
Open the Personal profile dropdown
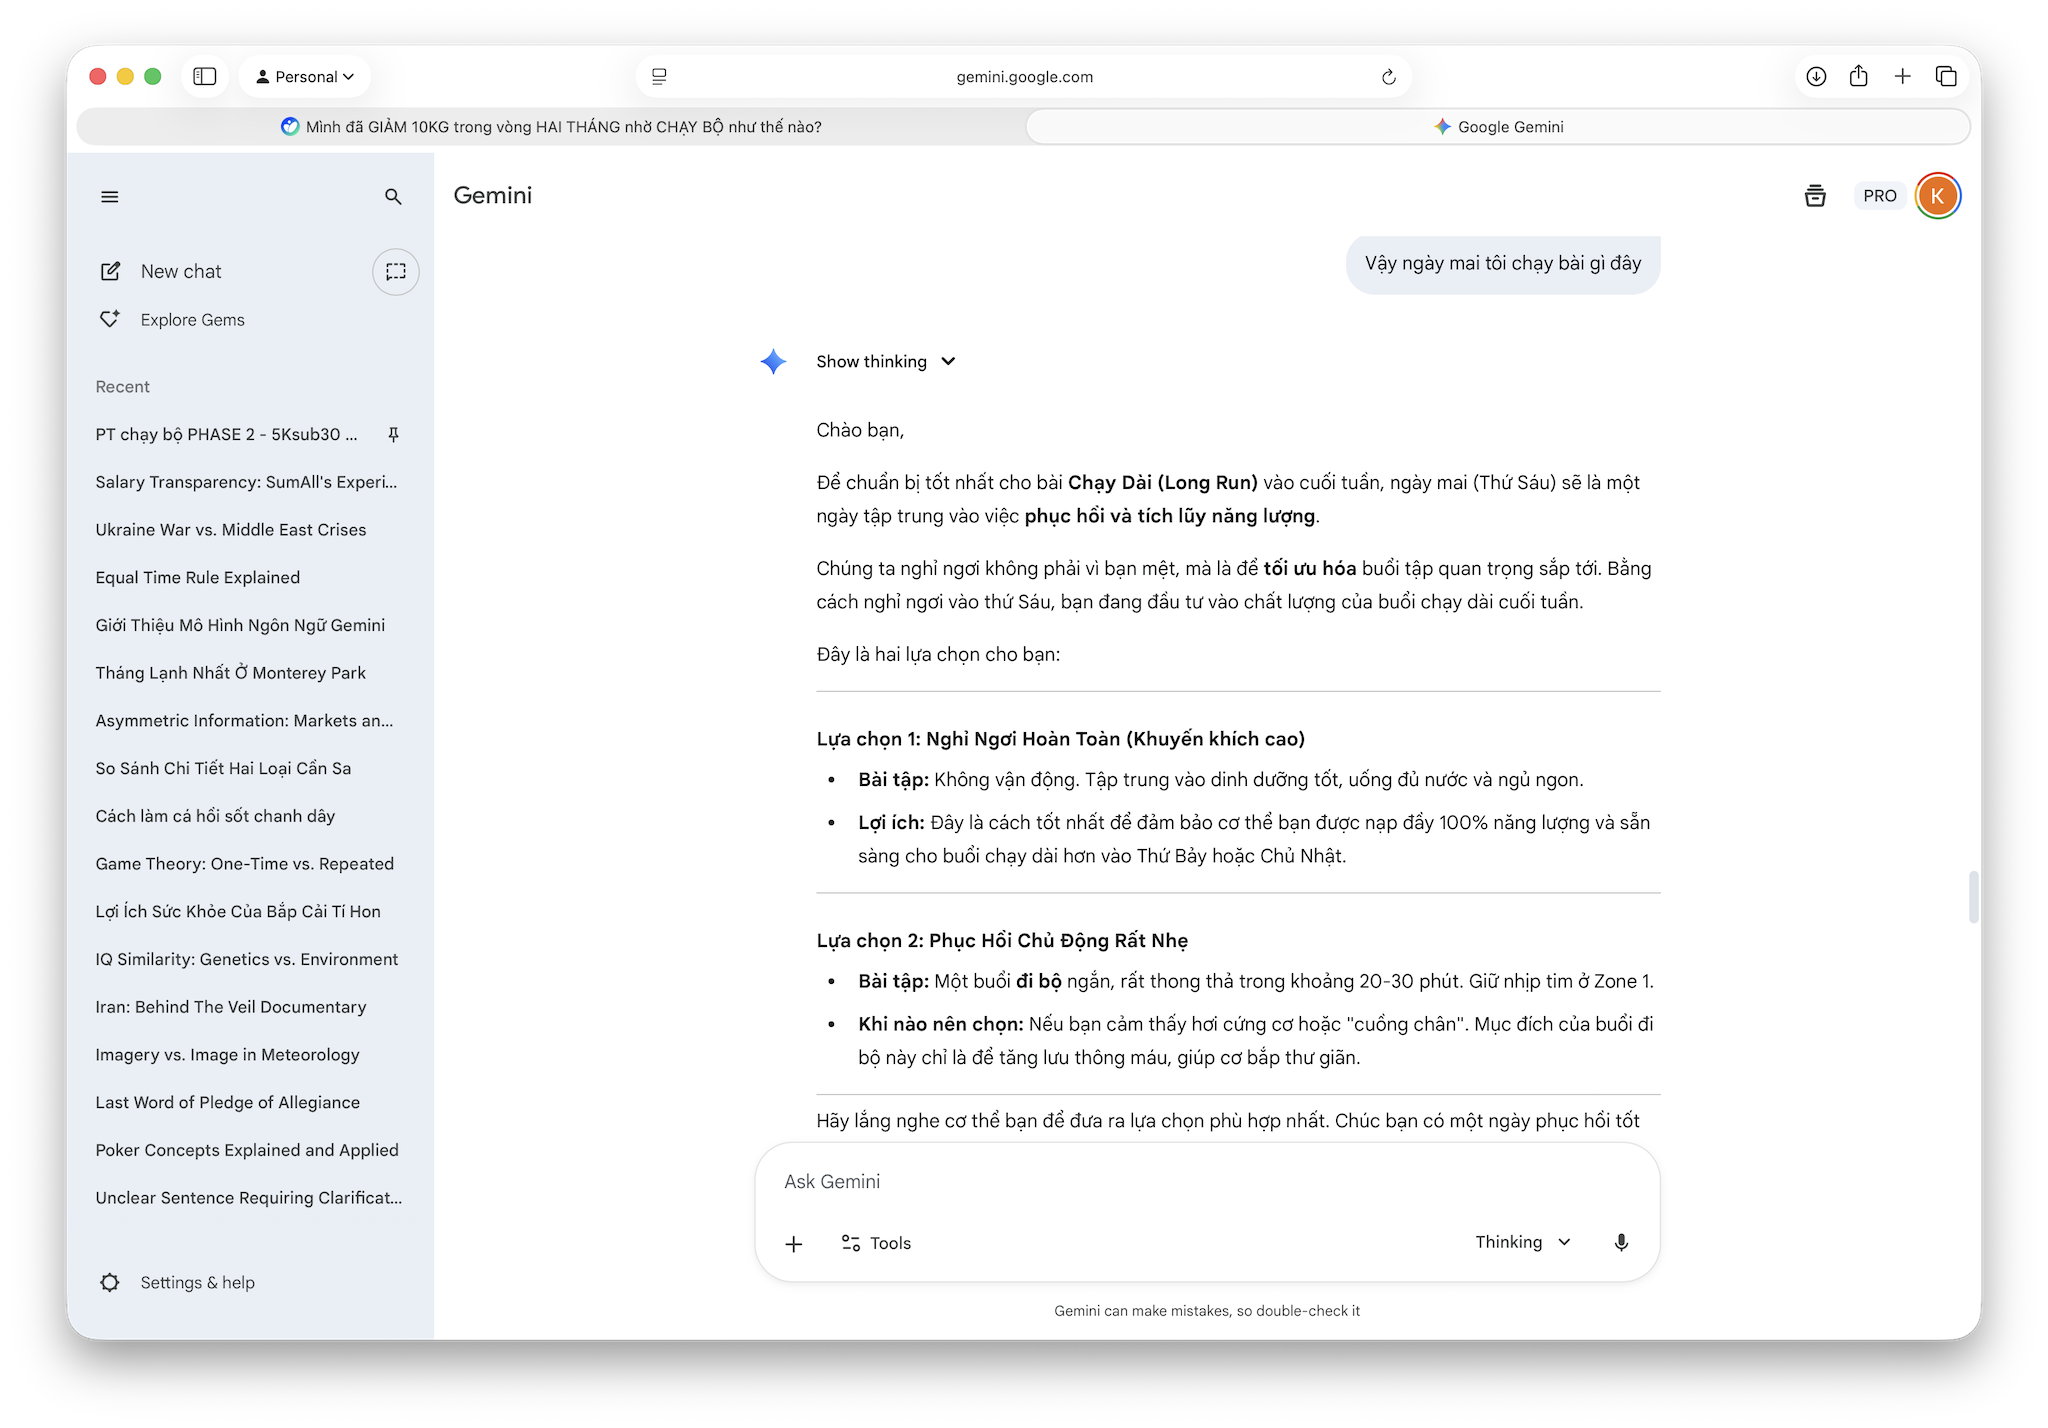point(304,77)
